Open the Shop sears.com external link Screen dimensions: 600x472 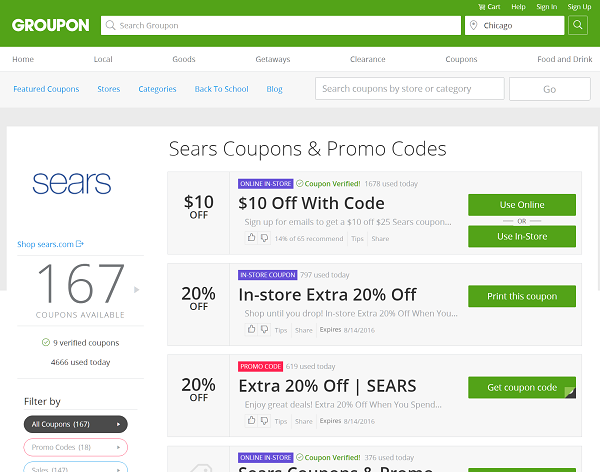pos(50,244)
